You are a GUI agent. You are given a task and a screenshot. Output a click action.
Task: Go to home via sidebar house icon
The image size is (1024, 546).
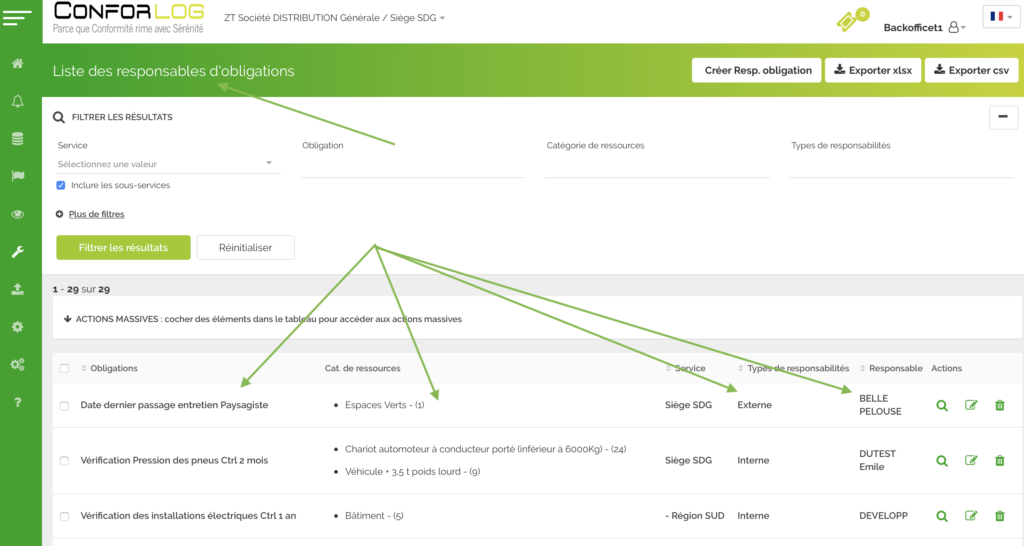[x=17, y=64]
